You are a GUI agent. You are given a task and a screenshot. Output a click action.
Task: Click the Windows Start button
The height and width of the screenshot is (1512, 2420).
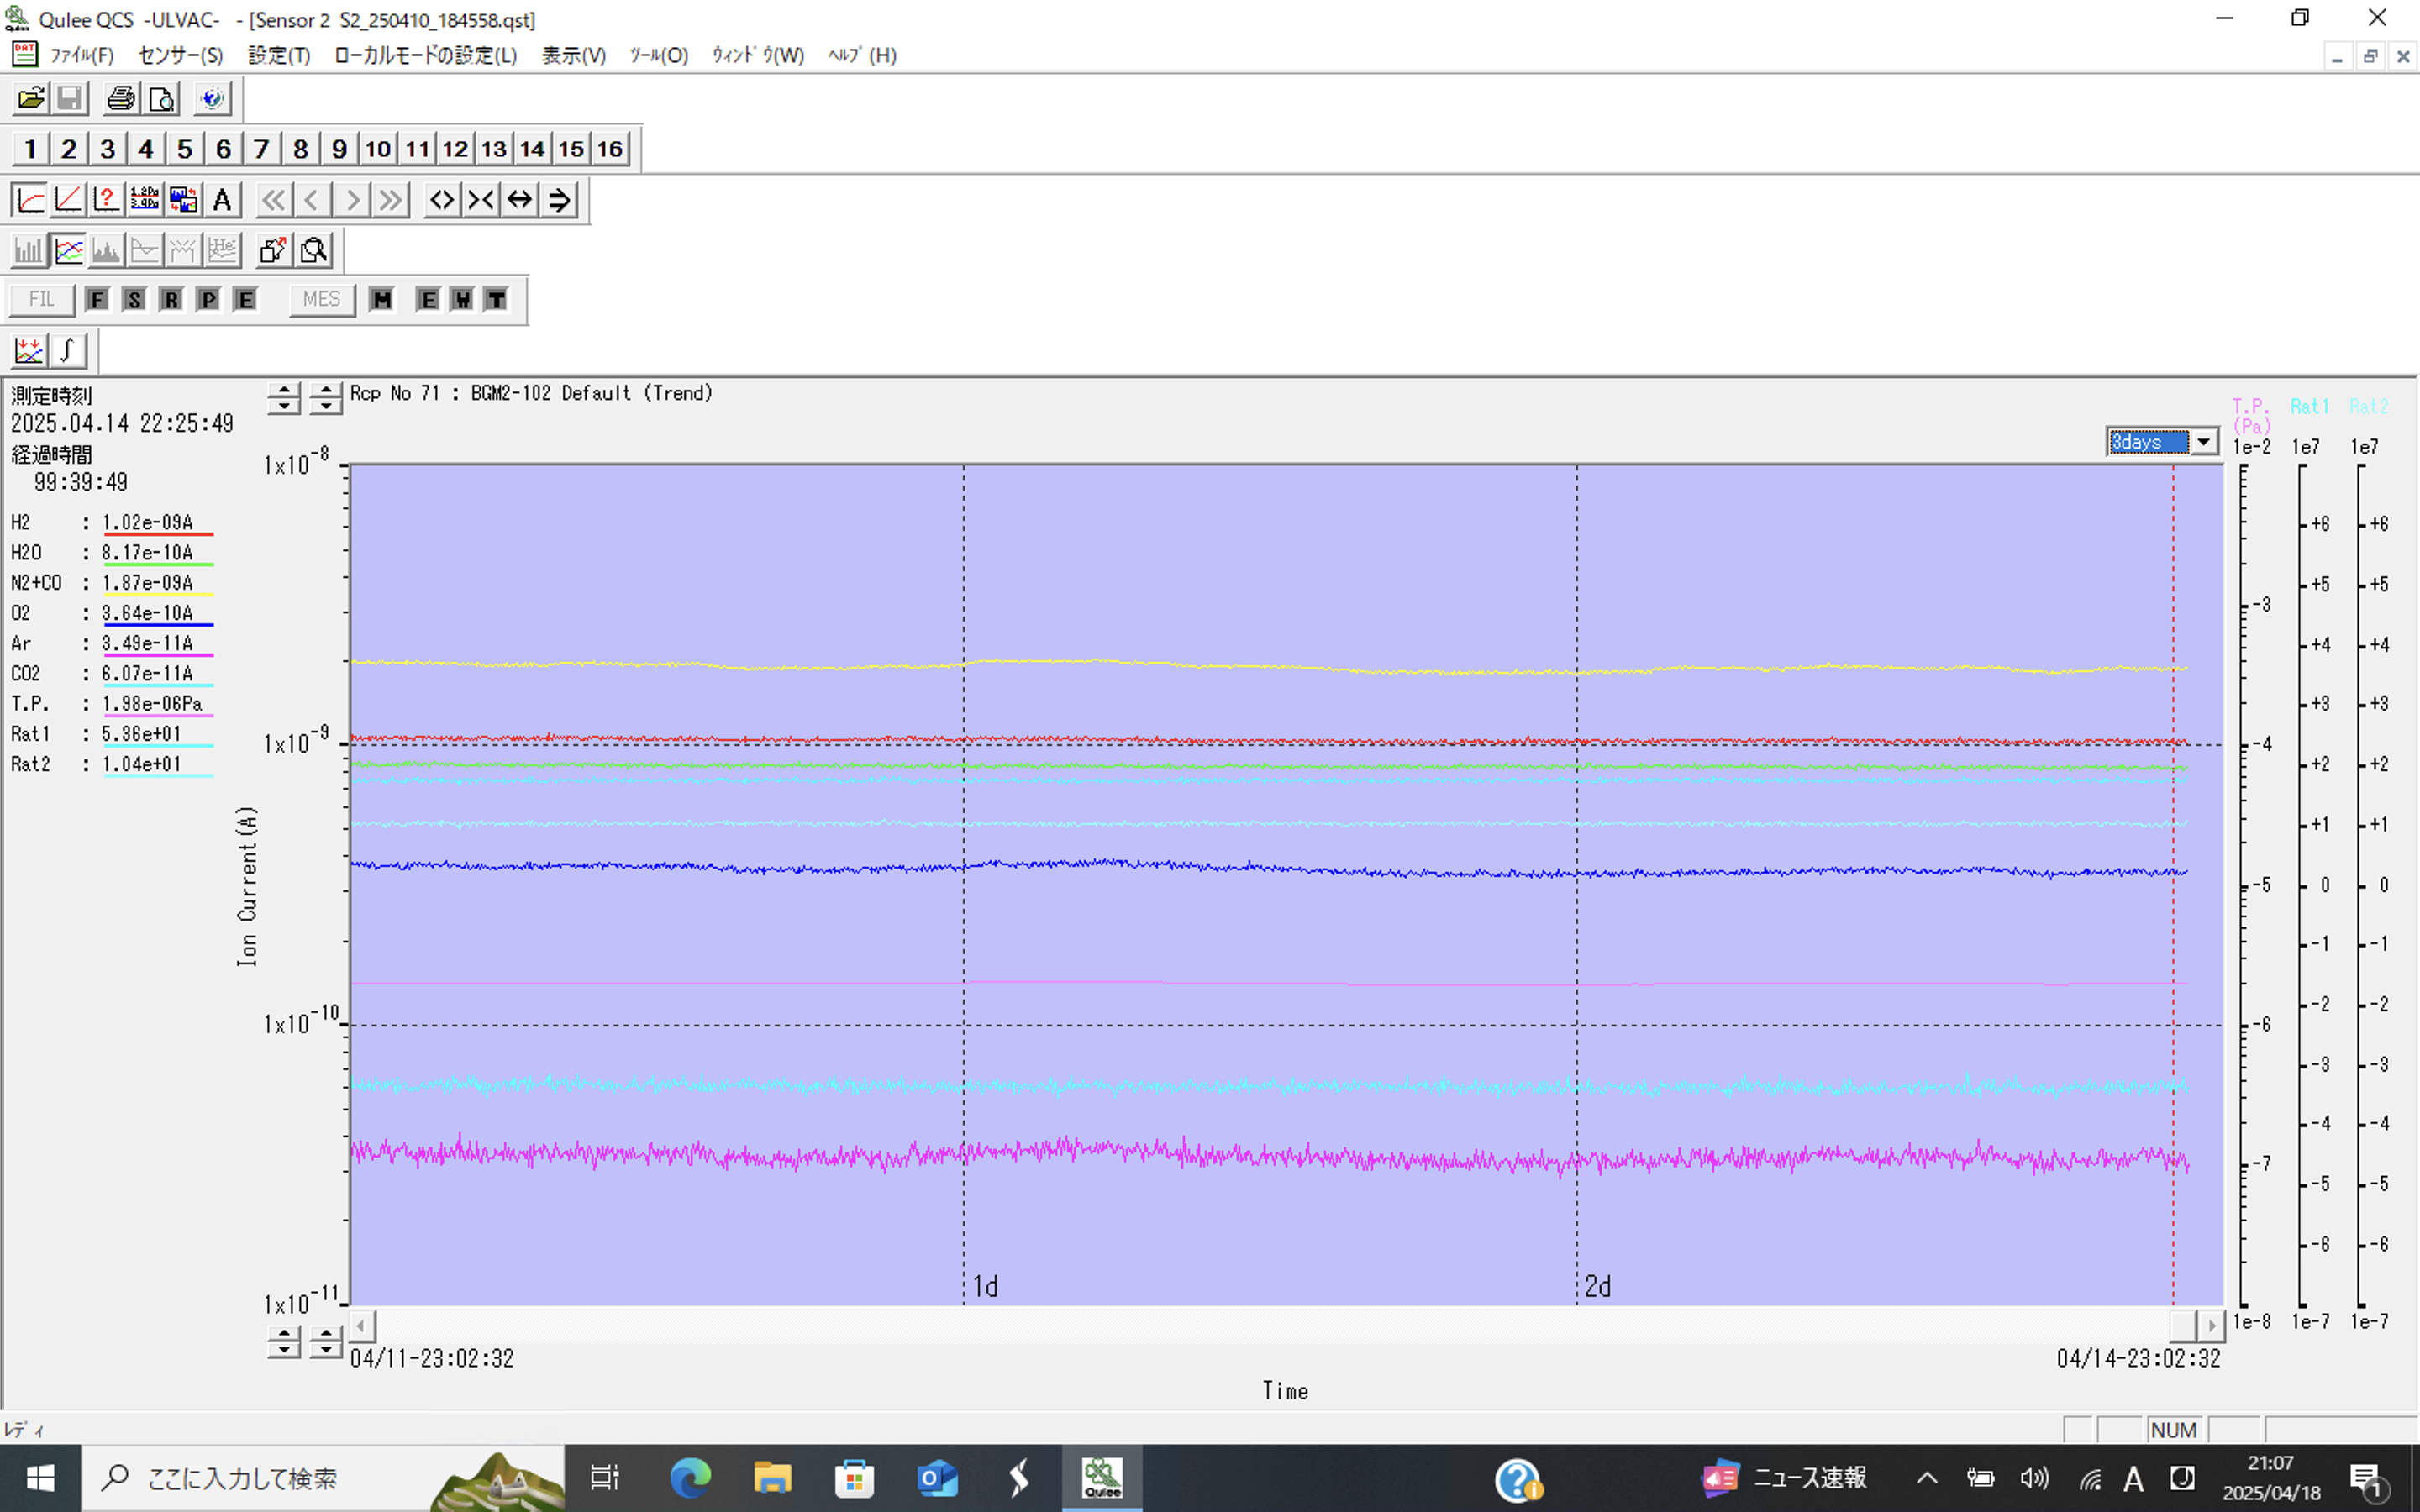coord(40,1478)
